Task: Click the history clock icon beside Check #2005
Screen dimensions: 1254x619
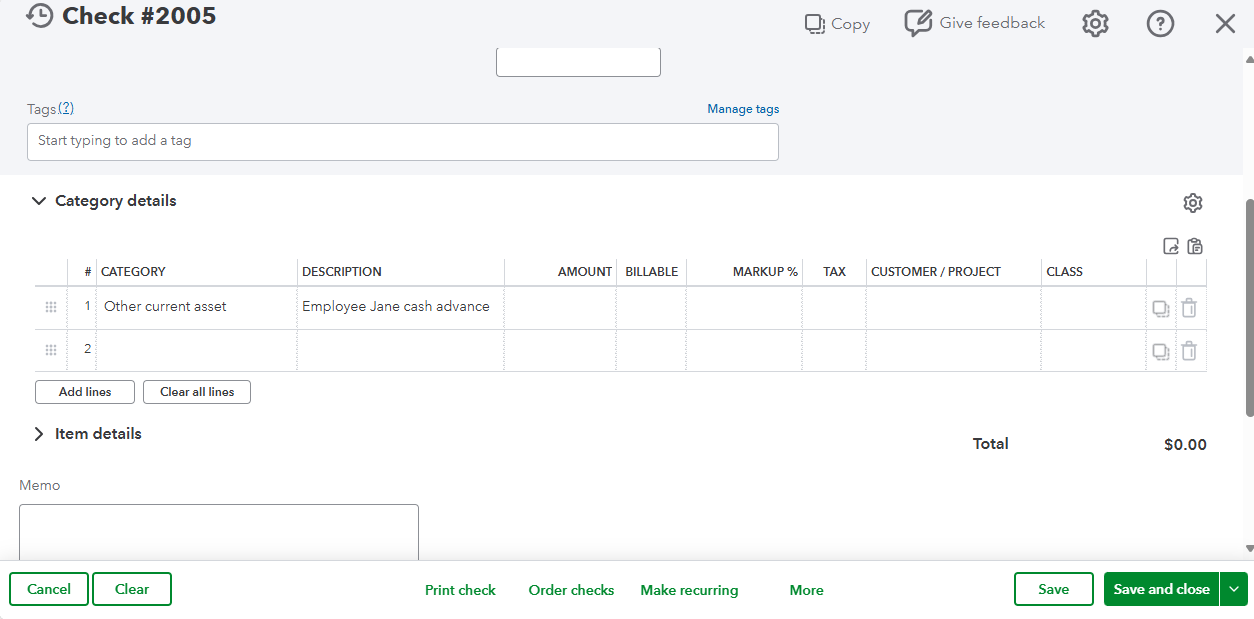Action: pos(39,16)
